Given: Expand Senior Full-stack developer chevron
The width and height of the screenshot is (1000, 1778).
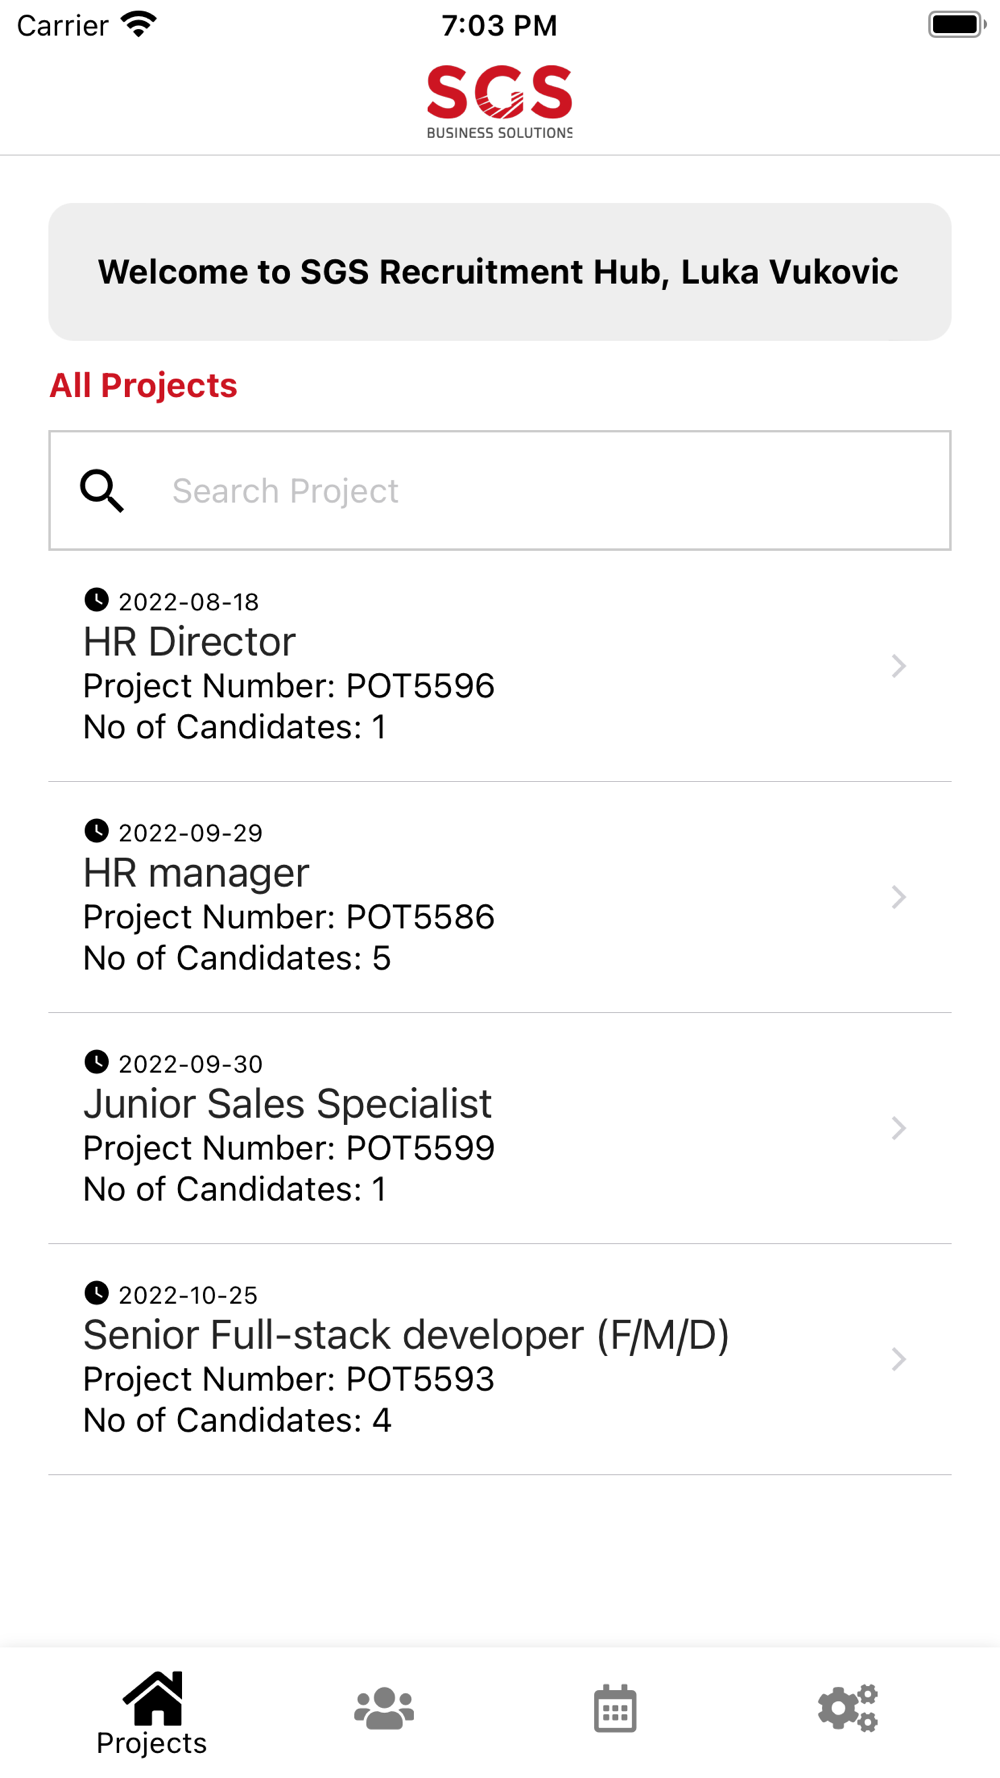Looking at the screenshot, I should click(x=899, y=1359).
